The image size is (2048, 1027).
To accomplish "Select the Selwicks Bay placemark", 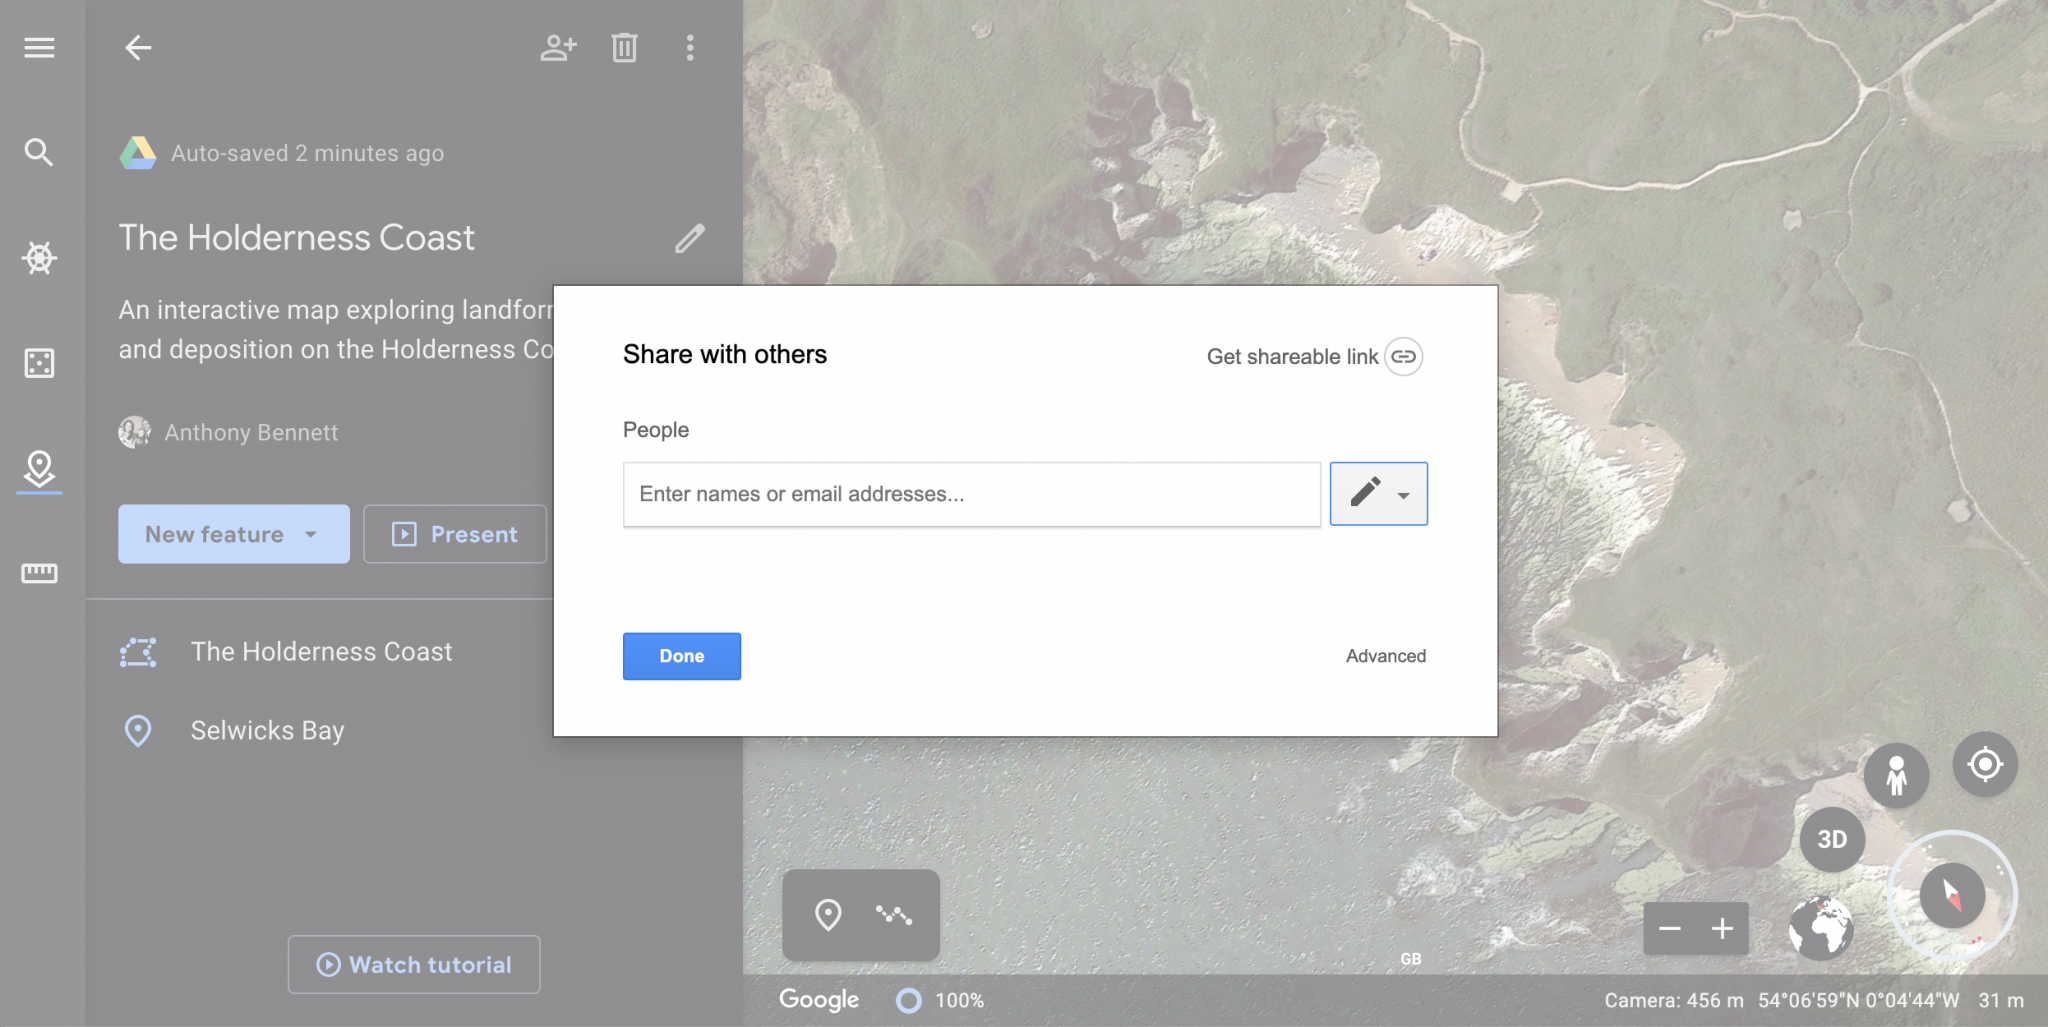I will [x=267, y=731].
